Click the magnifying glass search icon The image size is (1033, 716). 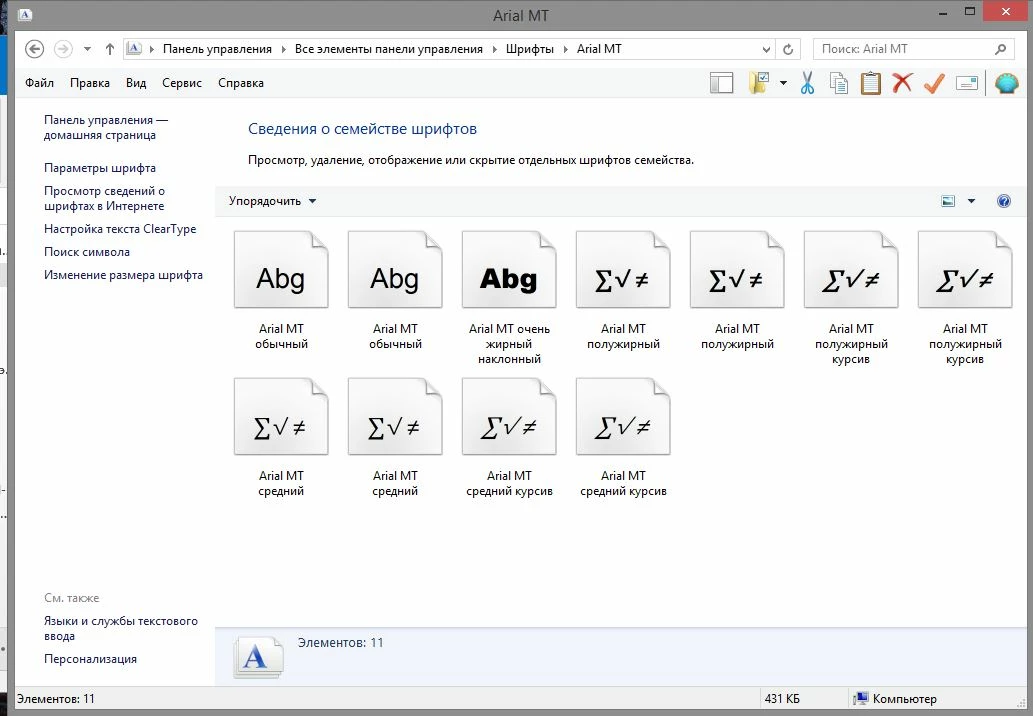pyautogui.click(x=1000, y=49)
